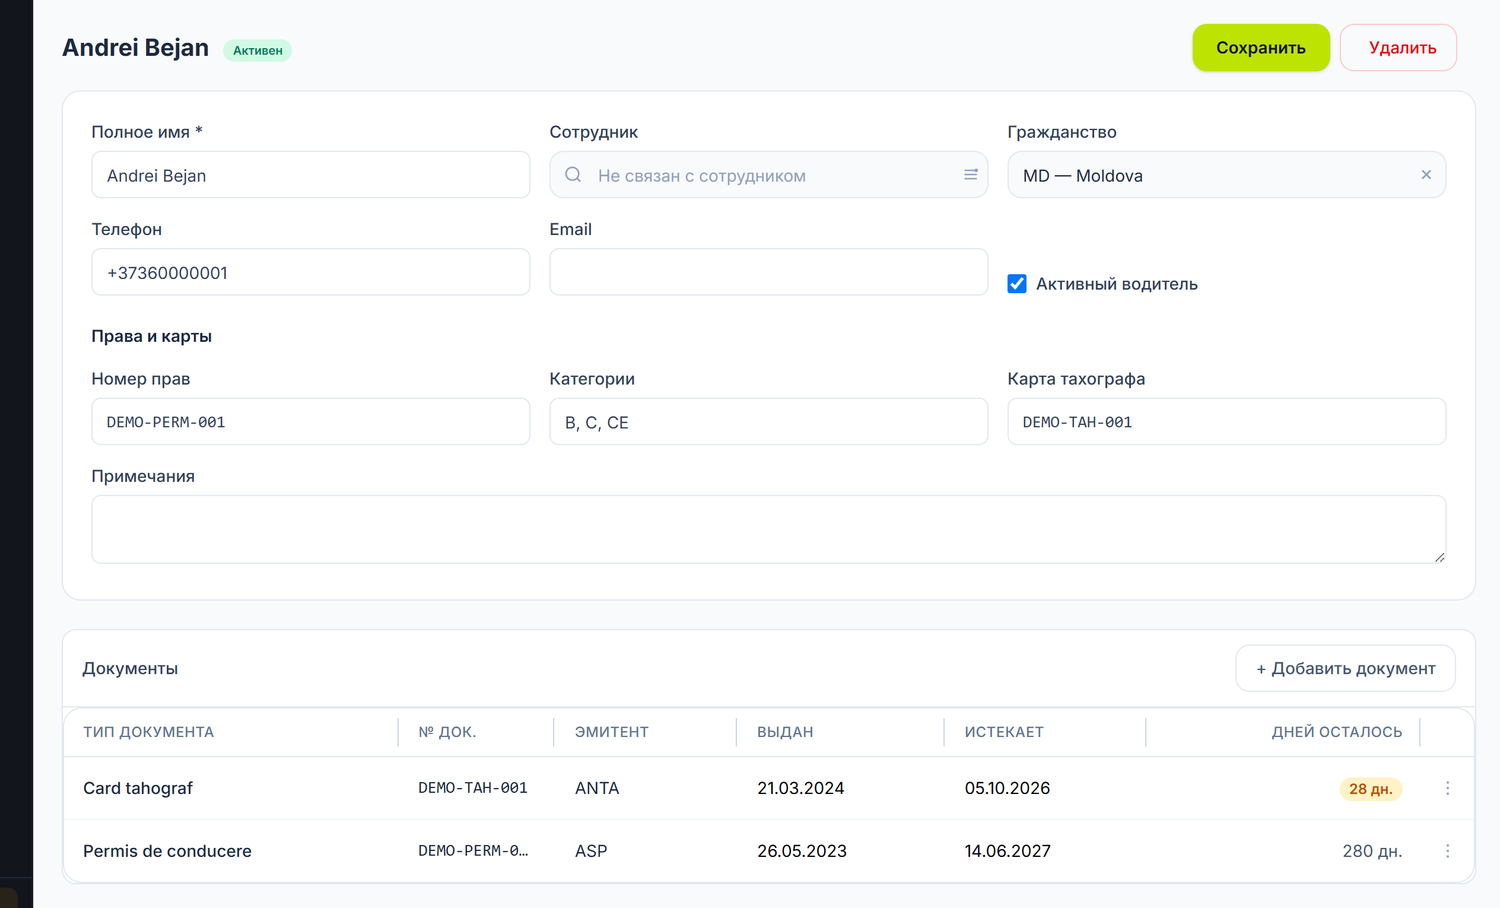Open row actions for Permis de conducere
1500x908 pixels.
click(1447, 851)
